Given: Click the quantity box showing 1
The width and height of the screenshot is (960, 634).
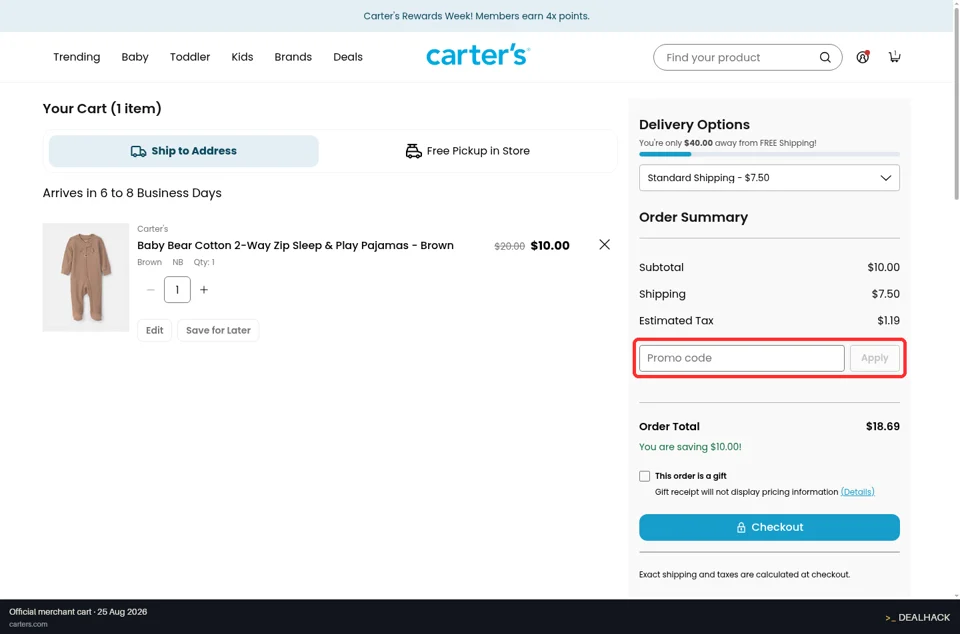Looking at the screenshot, I should [x=177, y=290].
